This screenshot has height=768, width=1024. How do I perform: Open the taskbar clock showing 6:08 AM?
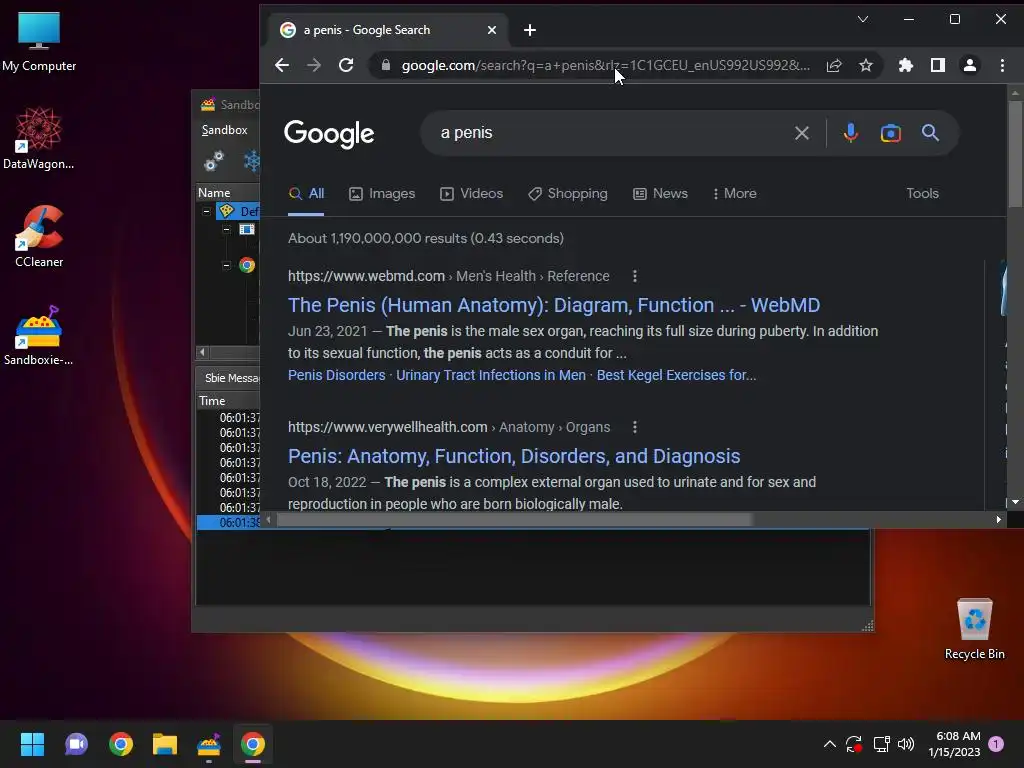click(954, 744)
